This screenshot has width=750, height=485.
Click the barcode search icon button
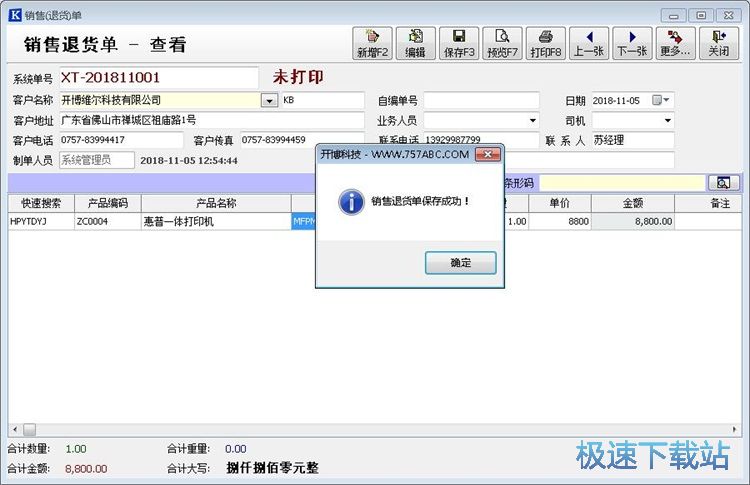(724, 183)
